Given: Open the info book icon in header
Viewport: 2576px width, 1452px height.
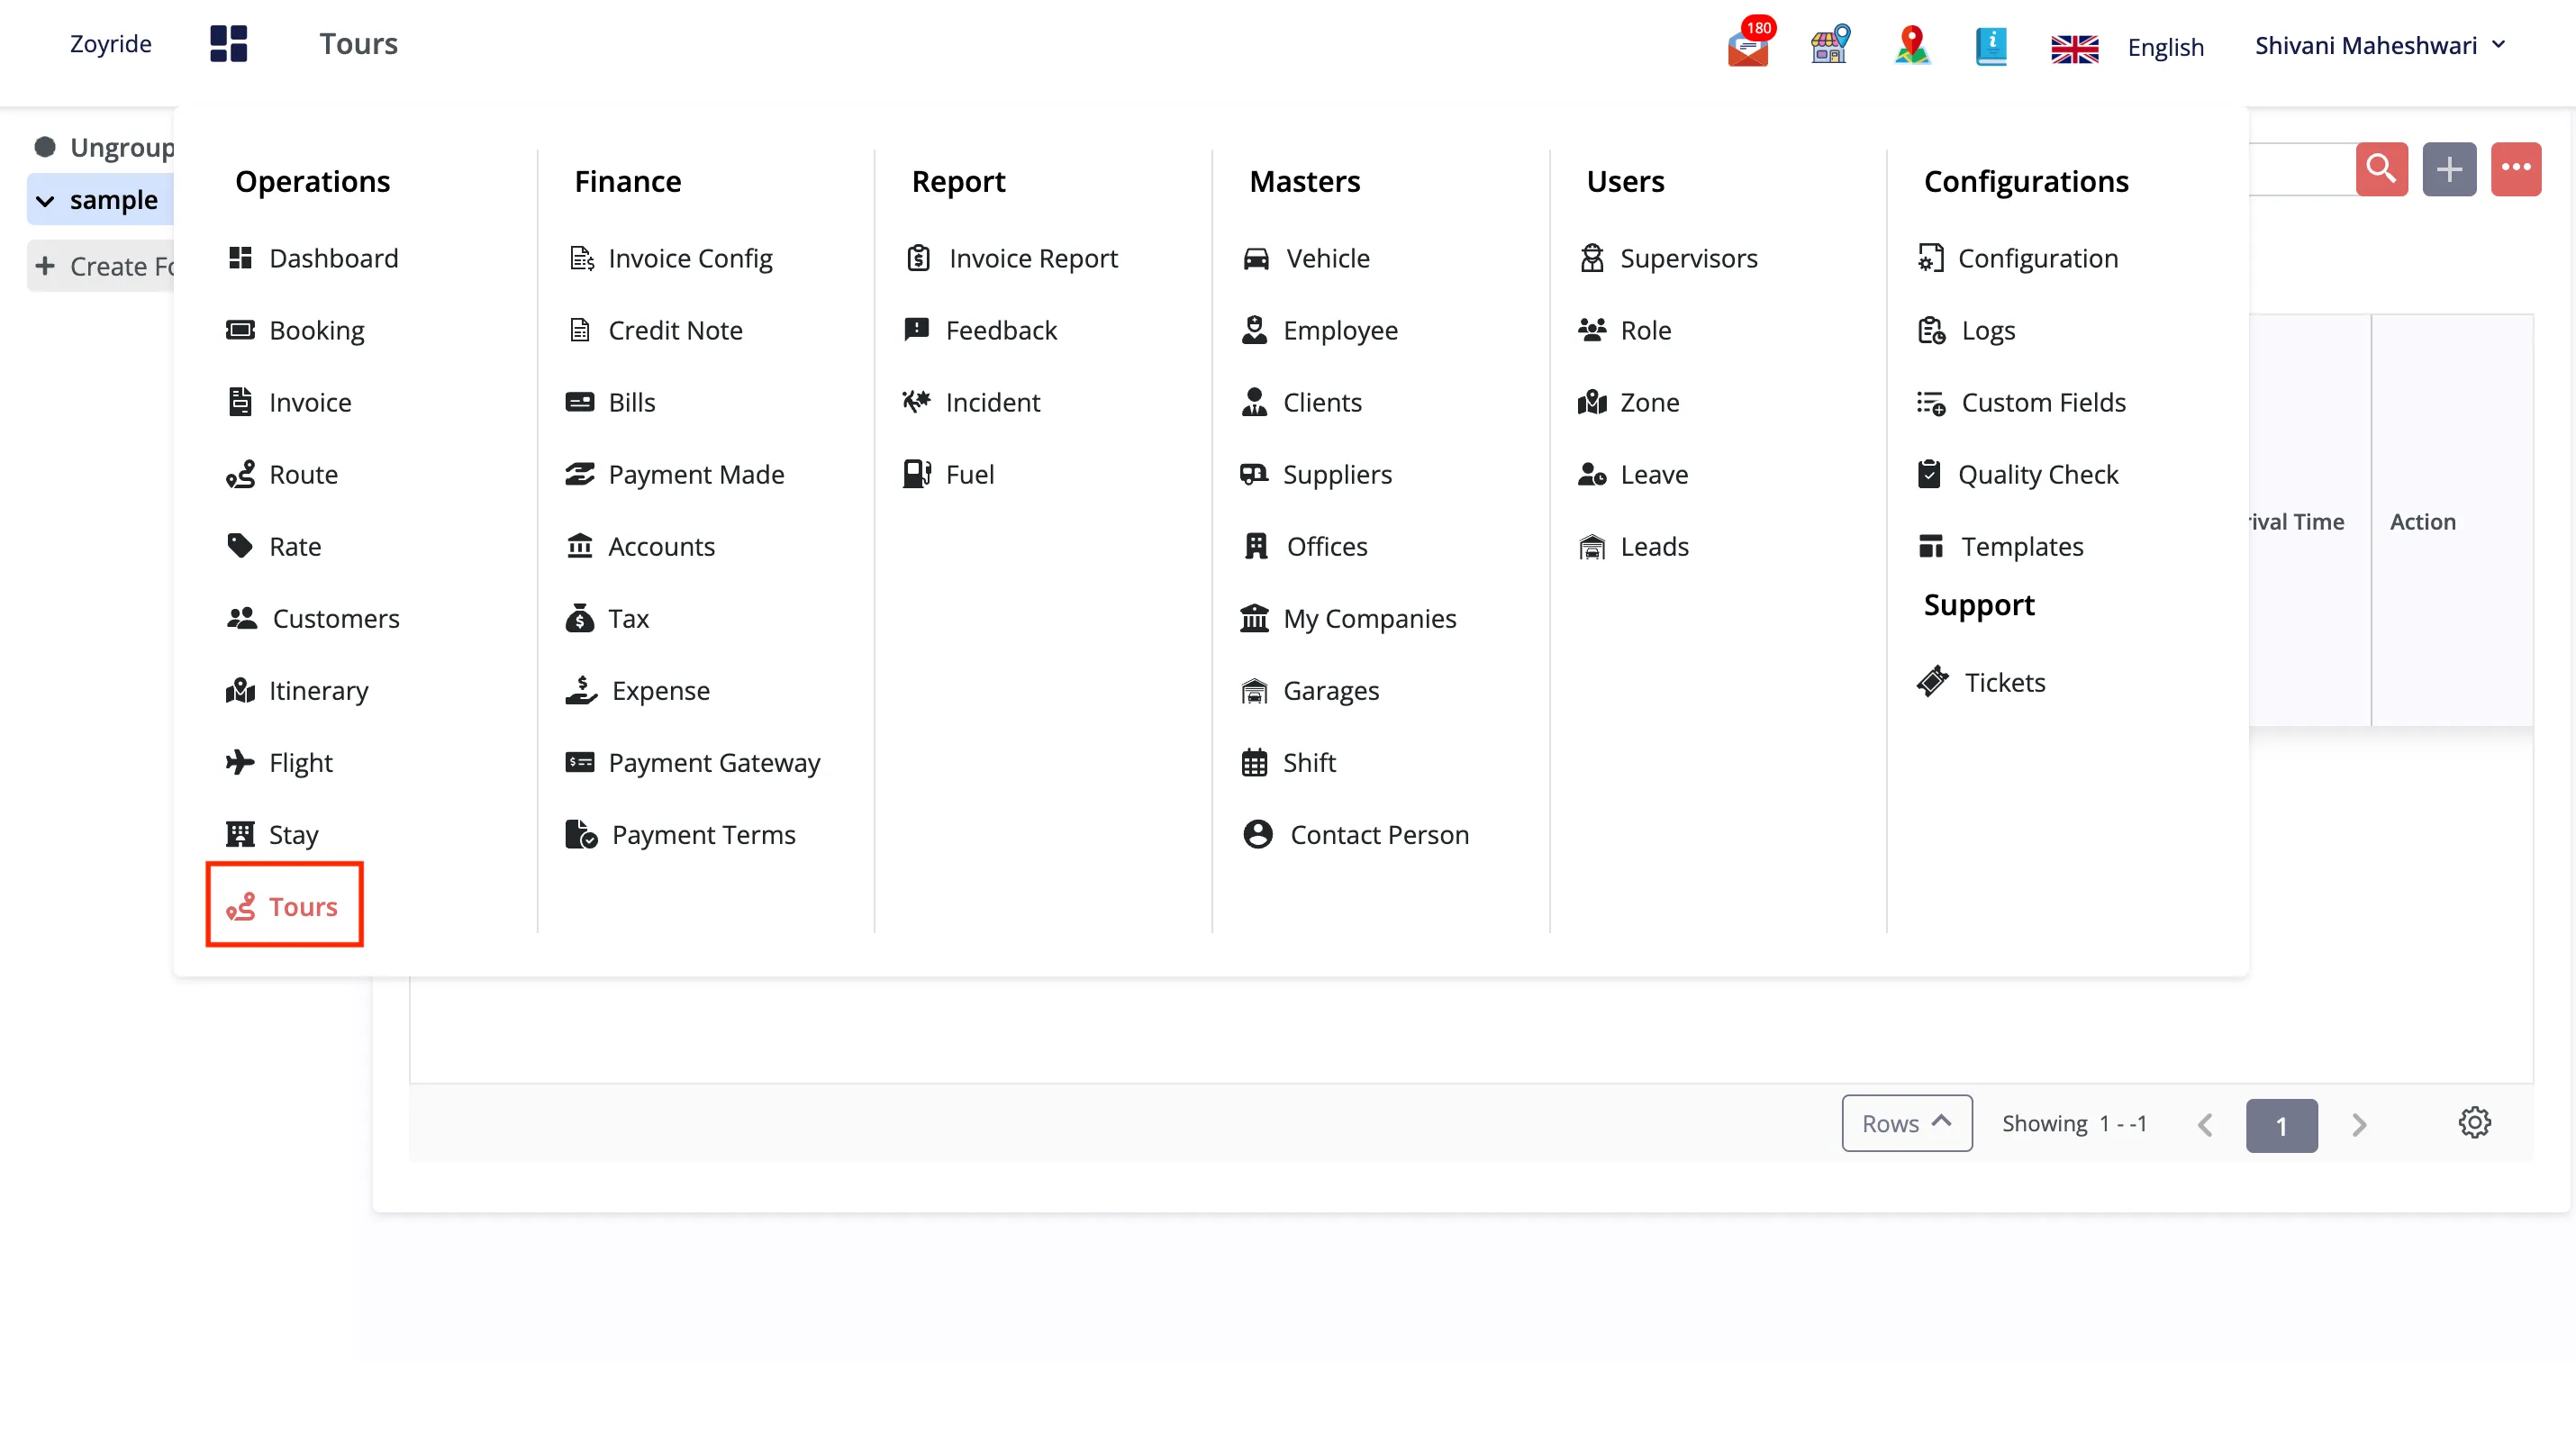Looking at the screenshot, I should click(x=1991, y=46).
